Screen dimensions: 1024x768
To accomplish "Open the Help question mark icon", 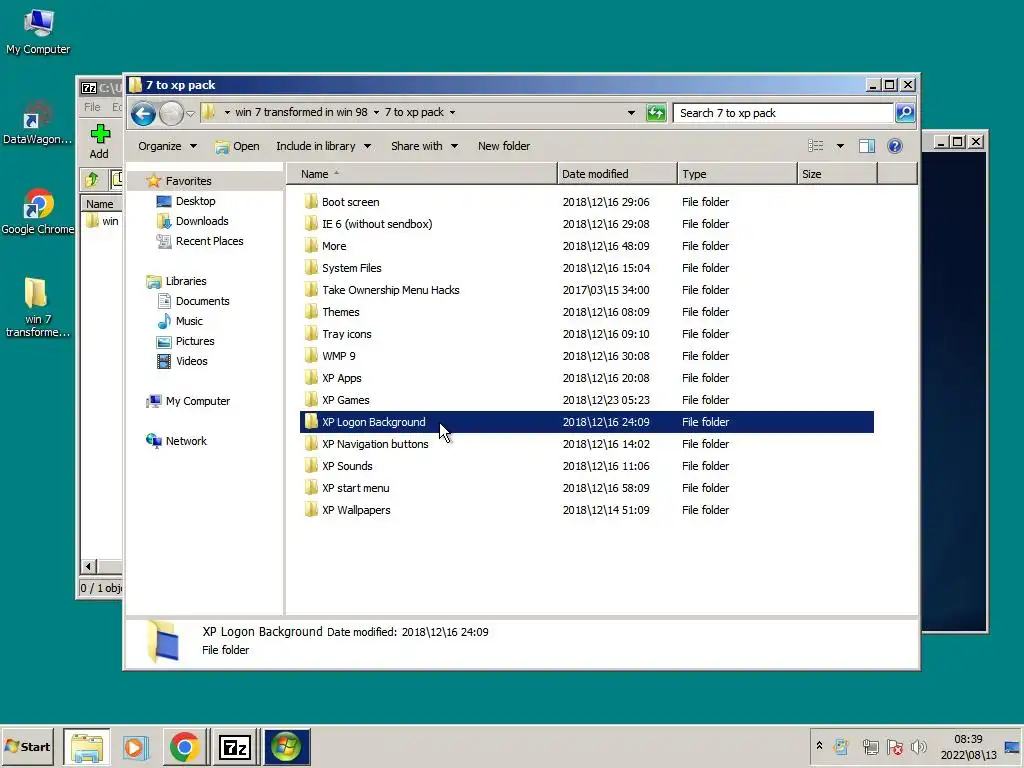I will [895, 146].
